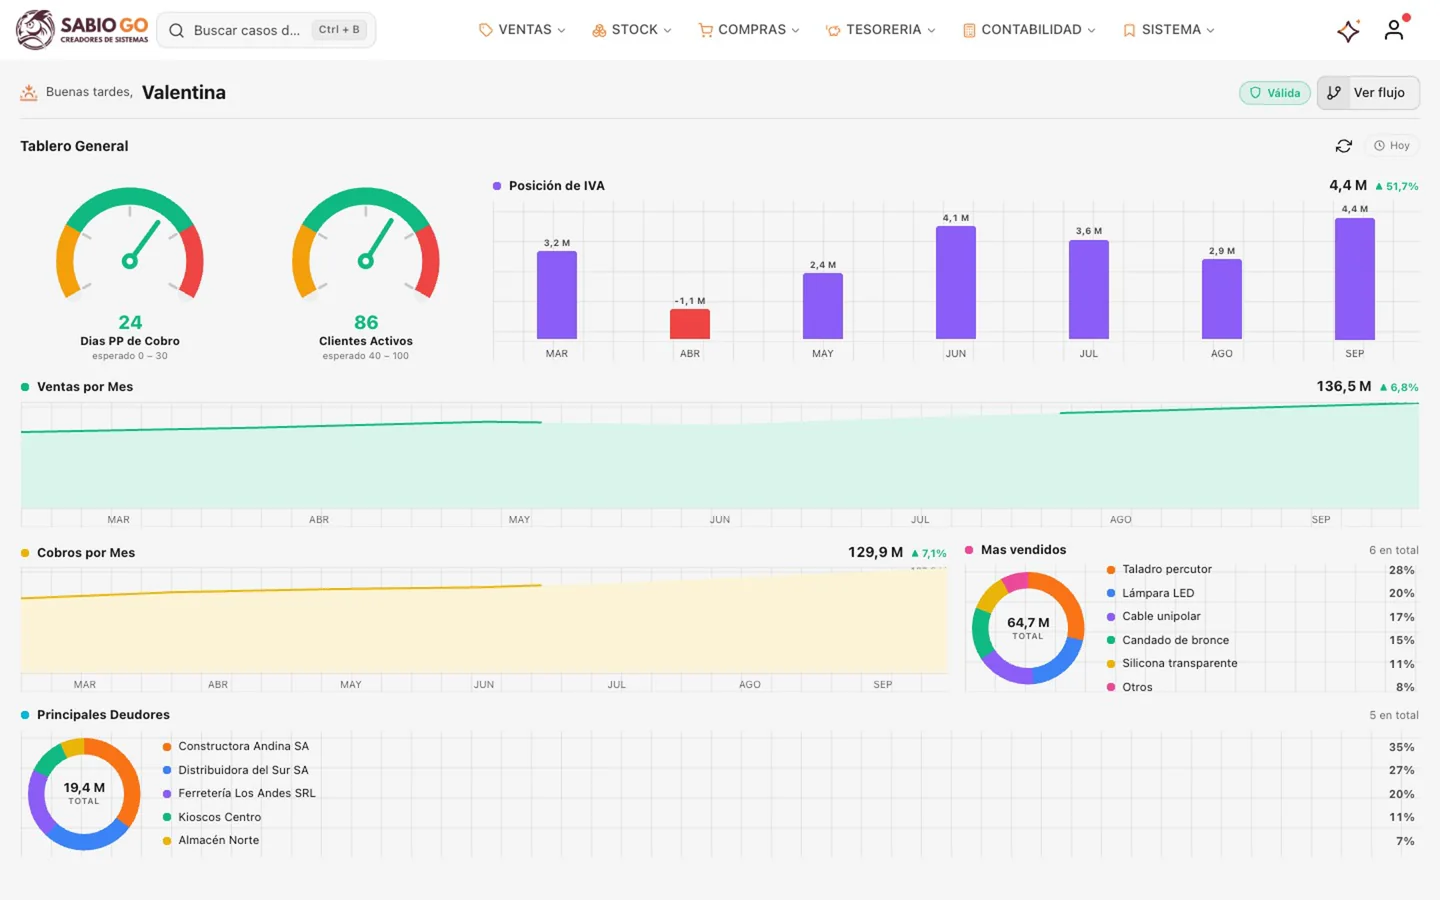
Task: Click the shield icon in Válida badge
Action: pos(1255,93)
